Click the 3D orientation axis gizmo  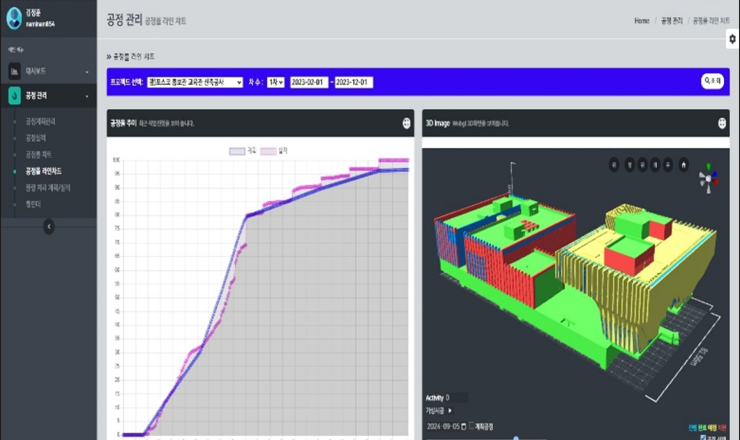[x=707, y=178]
